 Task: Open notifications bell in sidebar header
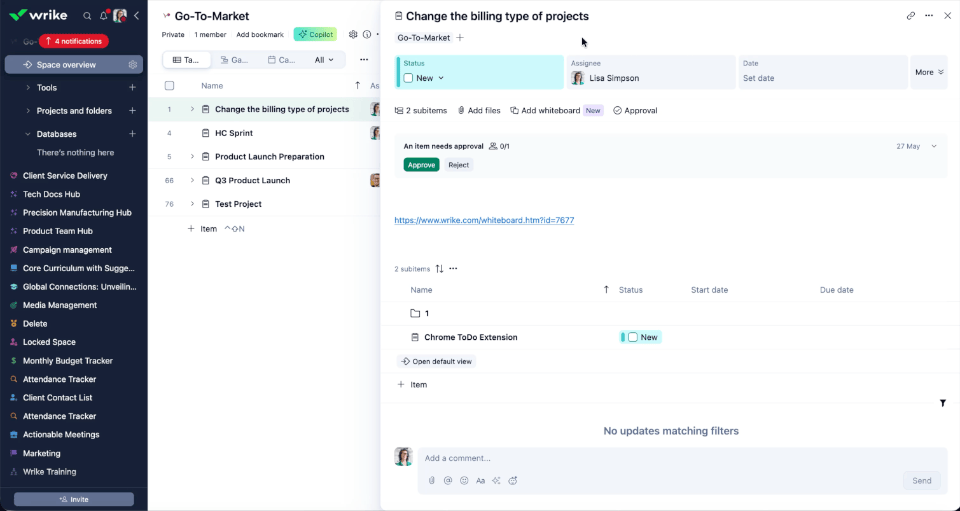[103, 16]
